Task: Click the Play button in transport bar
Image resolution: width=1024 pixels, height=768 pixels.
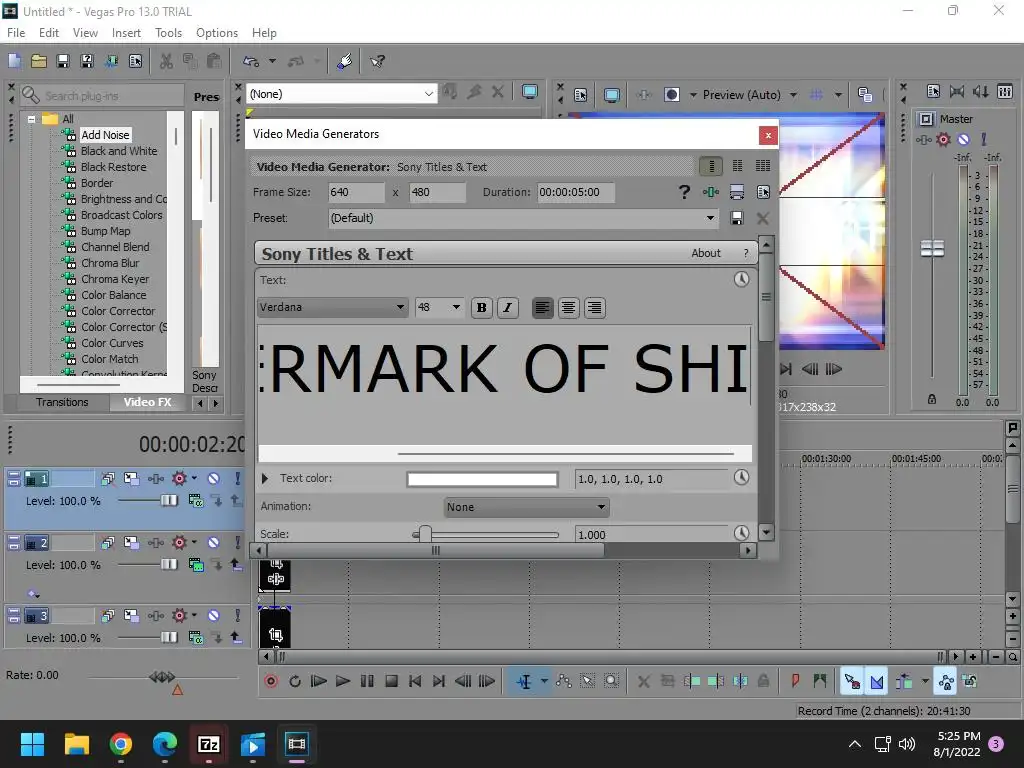Action: tap(343, 681)
